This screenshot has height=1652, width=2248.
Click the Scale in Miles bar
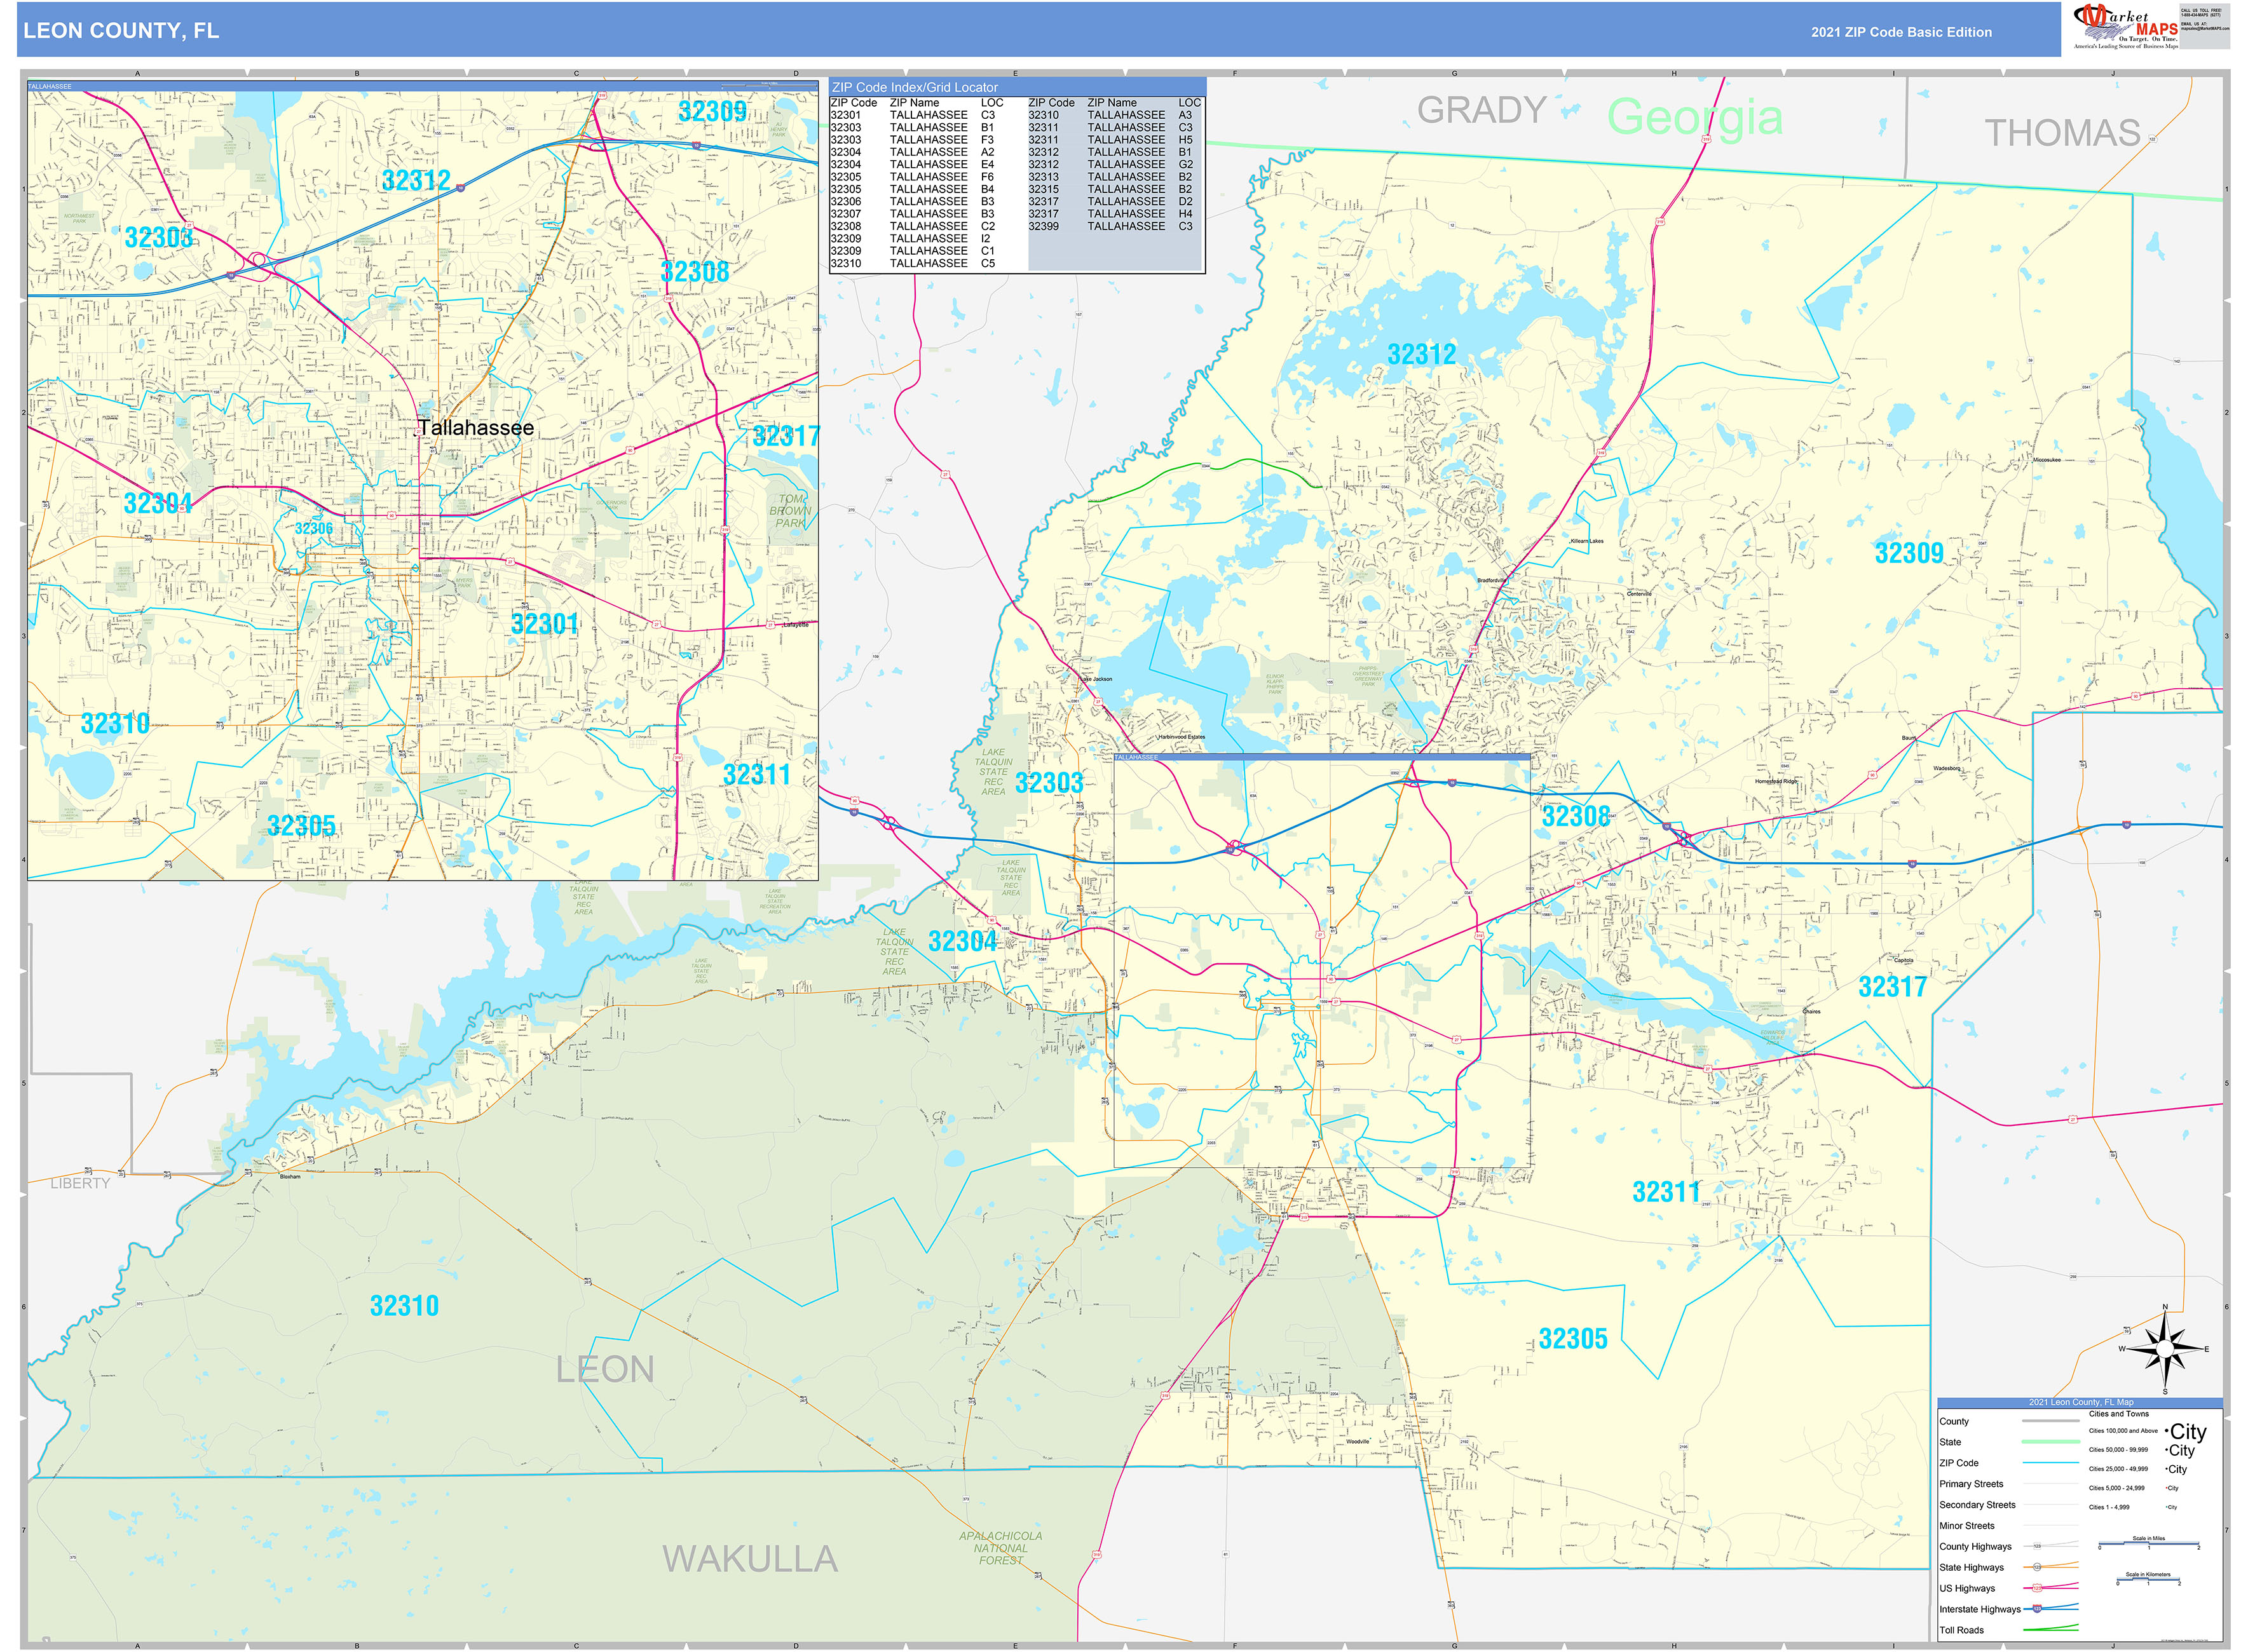2148,1544
